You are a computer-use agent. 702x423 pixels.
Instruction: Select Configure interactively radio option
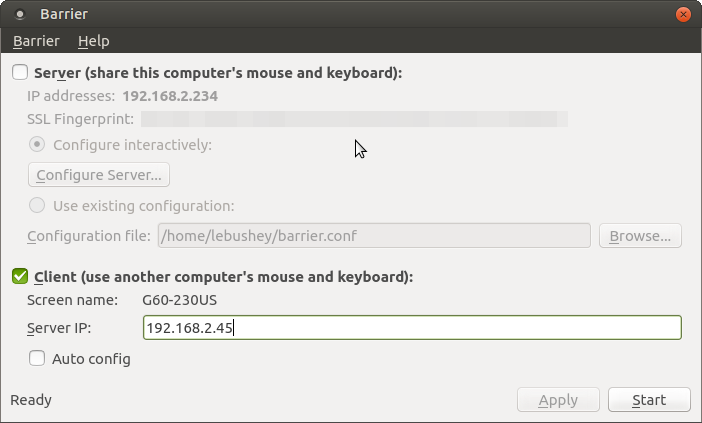point(37,144)
